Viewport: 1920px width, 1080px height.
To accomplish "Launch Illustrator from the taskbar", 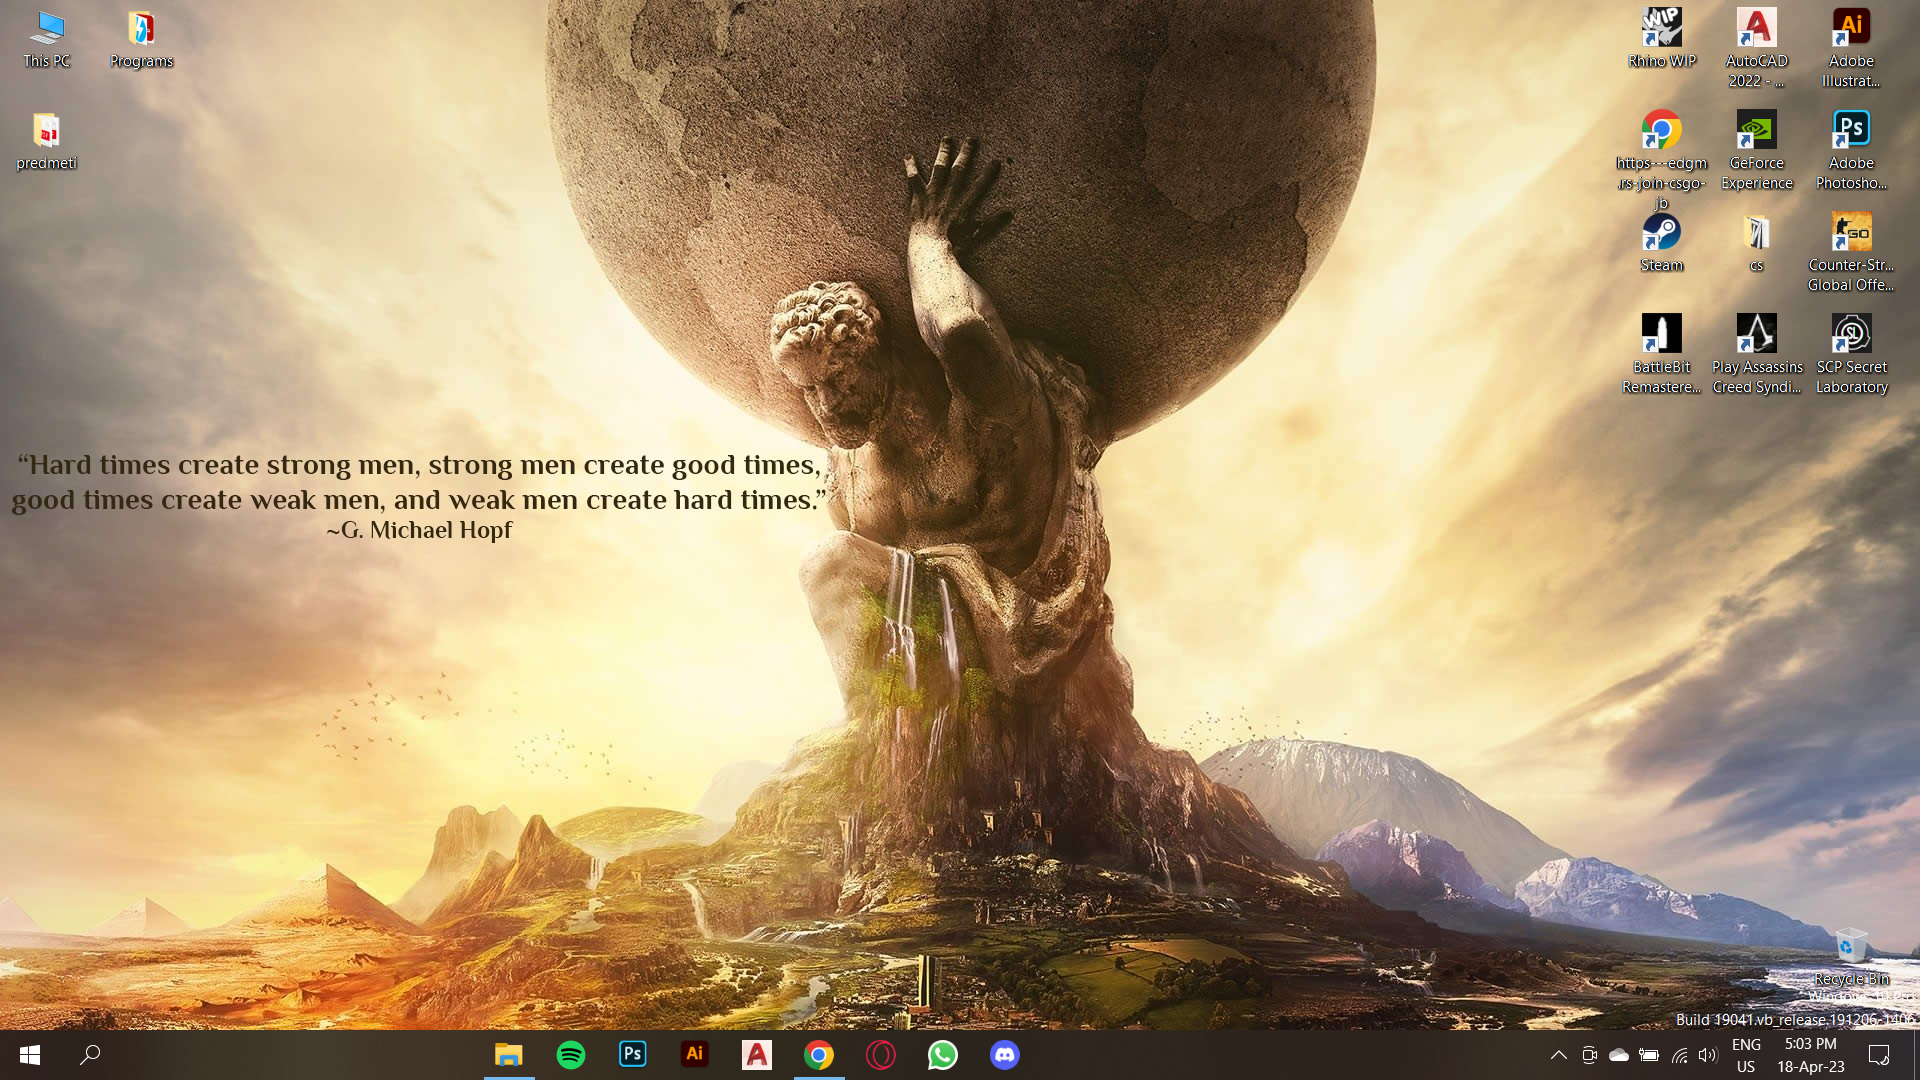I will click(x=695, y=1055).
